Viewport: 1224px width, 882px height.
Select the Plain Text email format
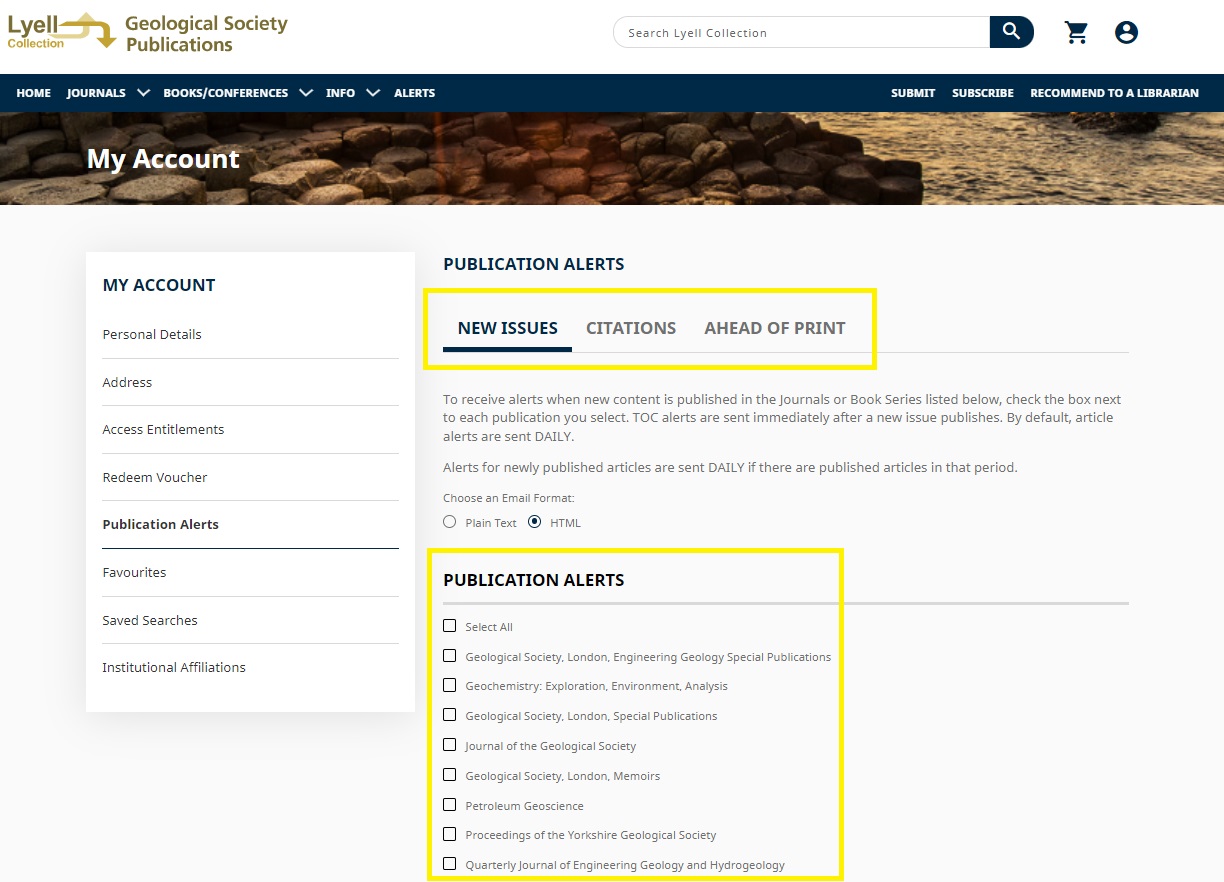(x=450, y=522)
